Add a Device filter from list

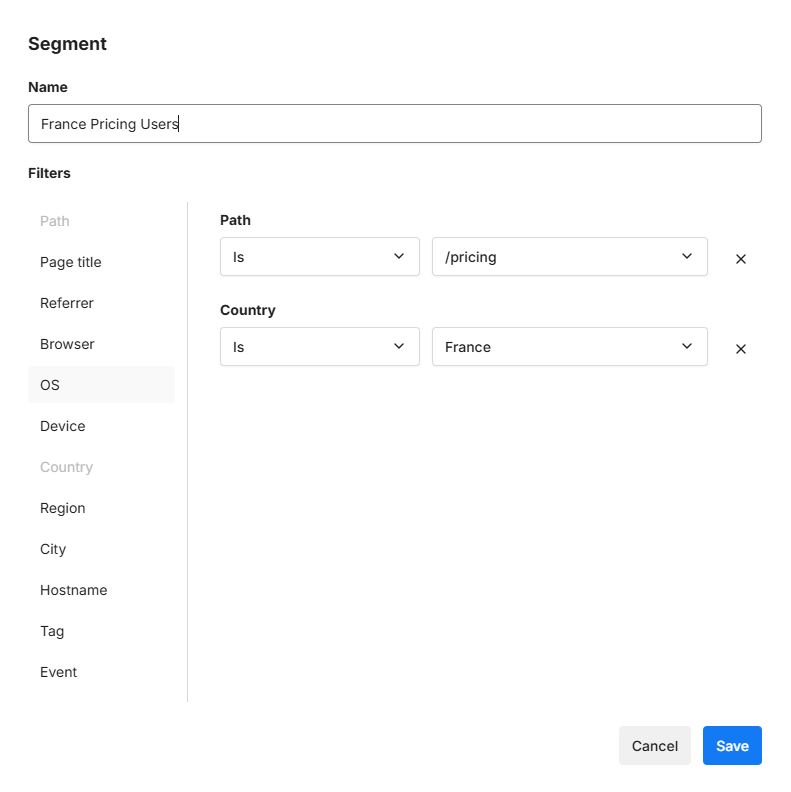pyautogui.click(x=63, y=426)
